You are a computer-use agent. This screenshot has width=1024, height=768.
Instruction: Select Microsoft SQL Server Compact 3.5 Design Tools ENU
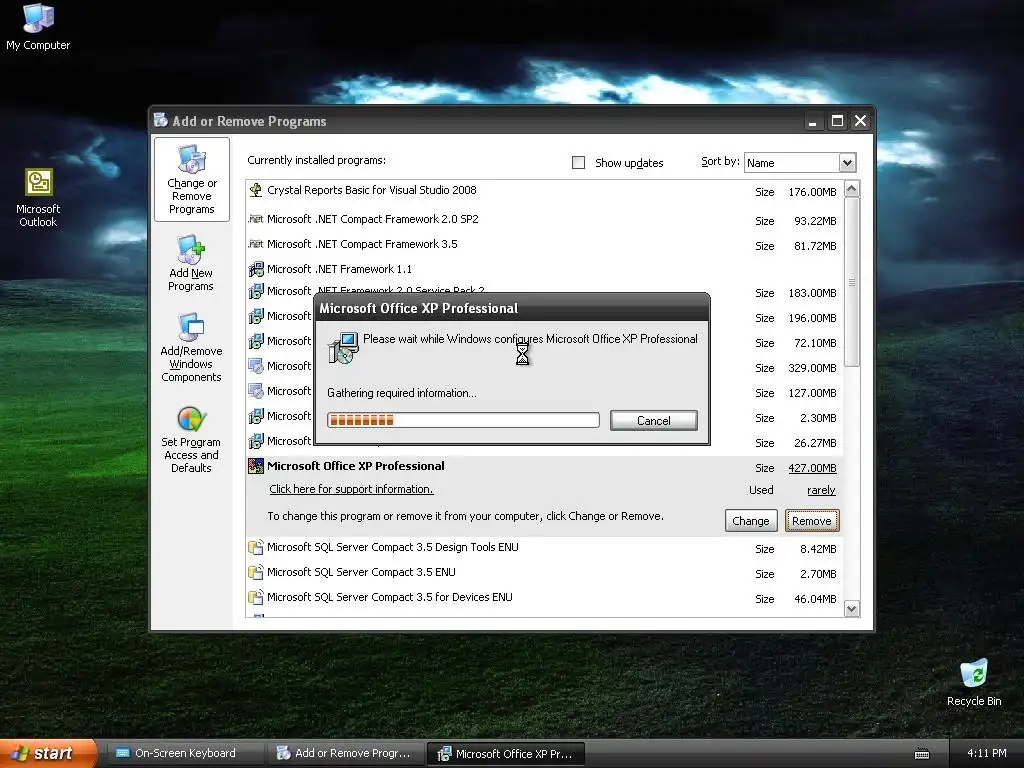[392, 547]
